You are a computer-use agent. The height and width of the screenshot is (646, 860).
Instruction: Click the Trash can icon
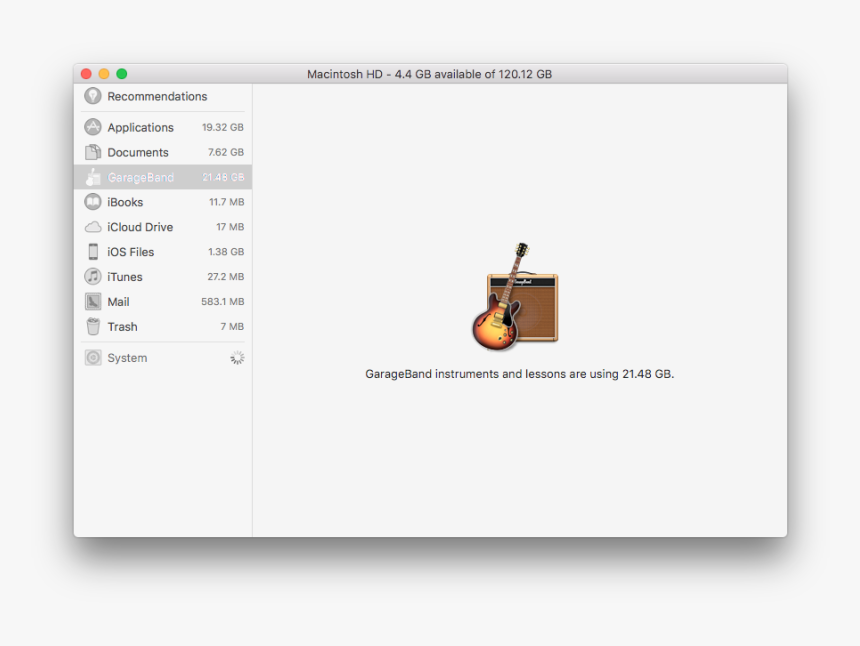93,326
